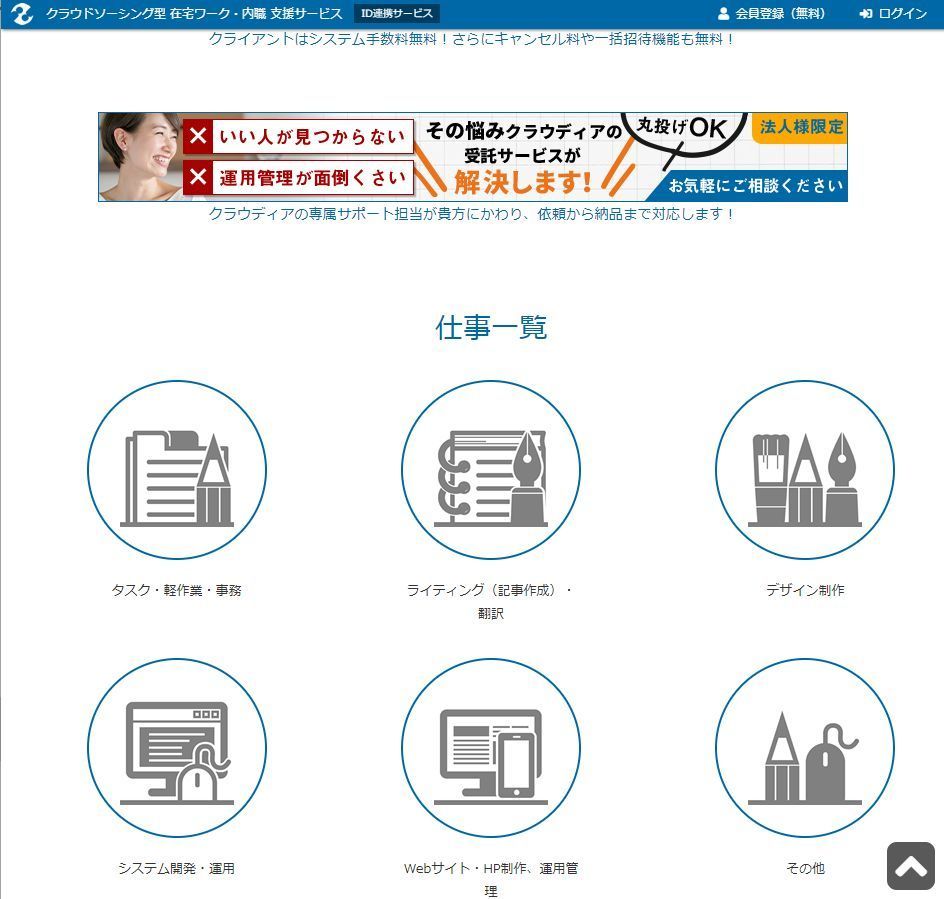
Task: Click the back-to-top arrow button
Action: point(910,866)
